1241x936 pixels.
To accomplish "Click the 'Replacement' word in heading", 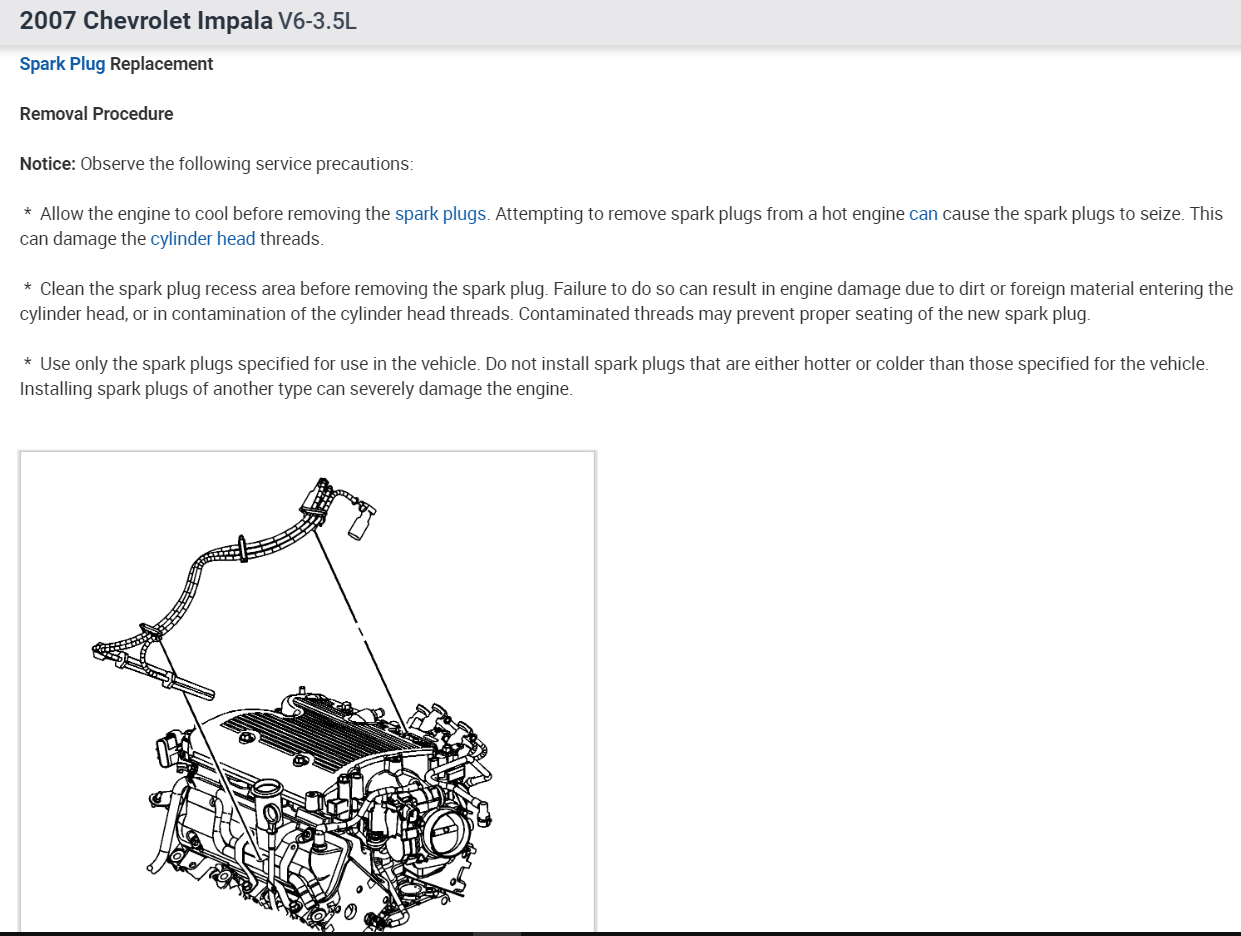I will pyautogui.click(x=162, y=64).
